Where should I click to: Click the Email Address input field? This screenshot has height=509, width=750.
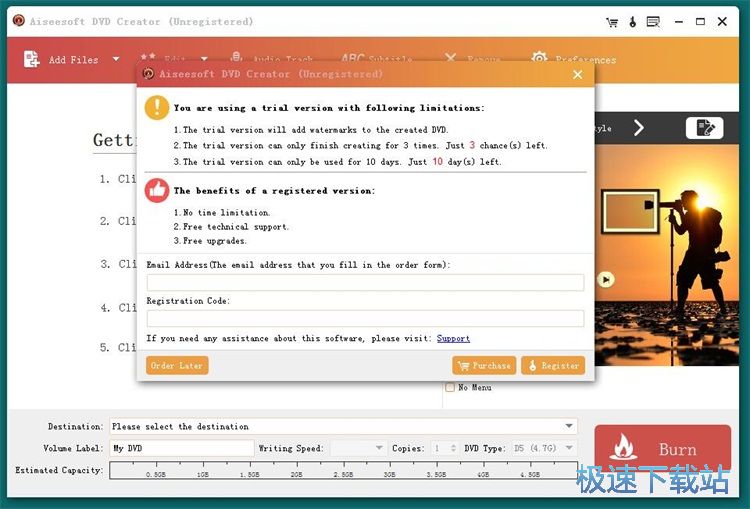pyautogui.click(x=365, y=282)
